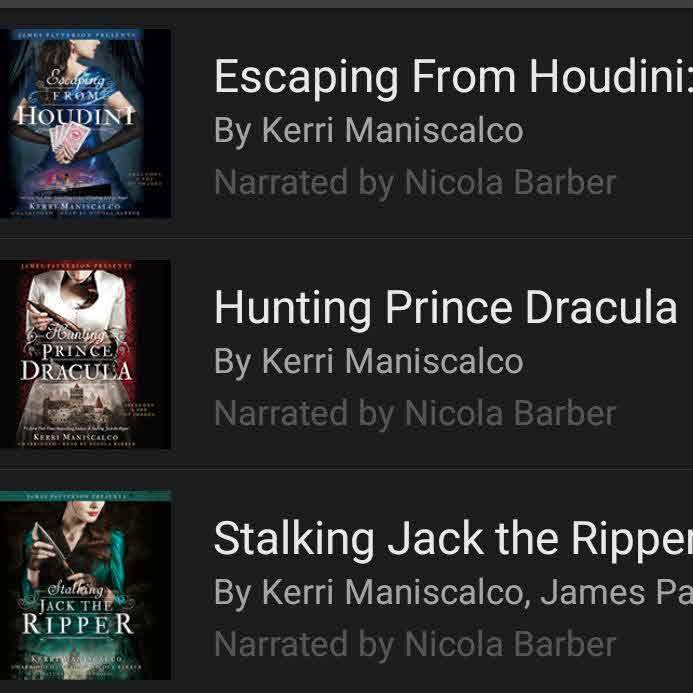
Task: Click the gray bar above the audiobook list
Action: click(346, 4)
